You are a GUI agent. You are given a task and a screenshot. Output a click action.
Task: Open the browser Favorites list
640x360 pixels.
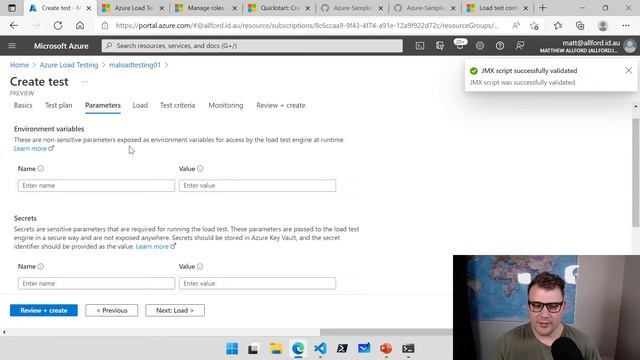(x=558, y=26)
